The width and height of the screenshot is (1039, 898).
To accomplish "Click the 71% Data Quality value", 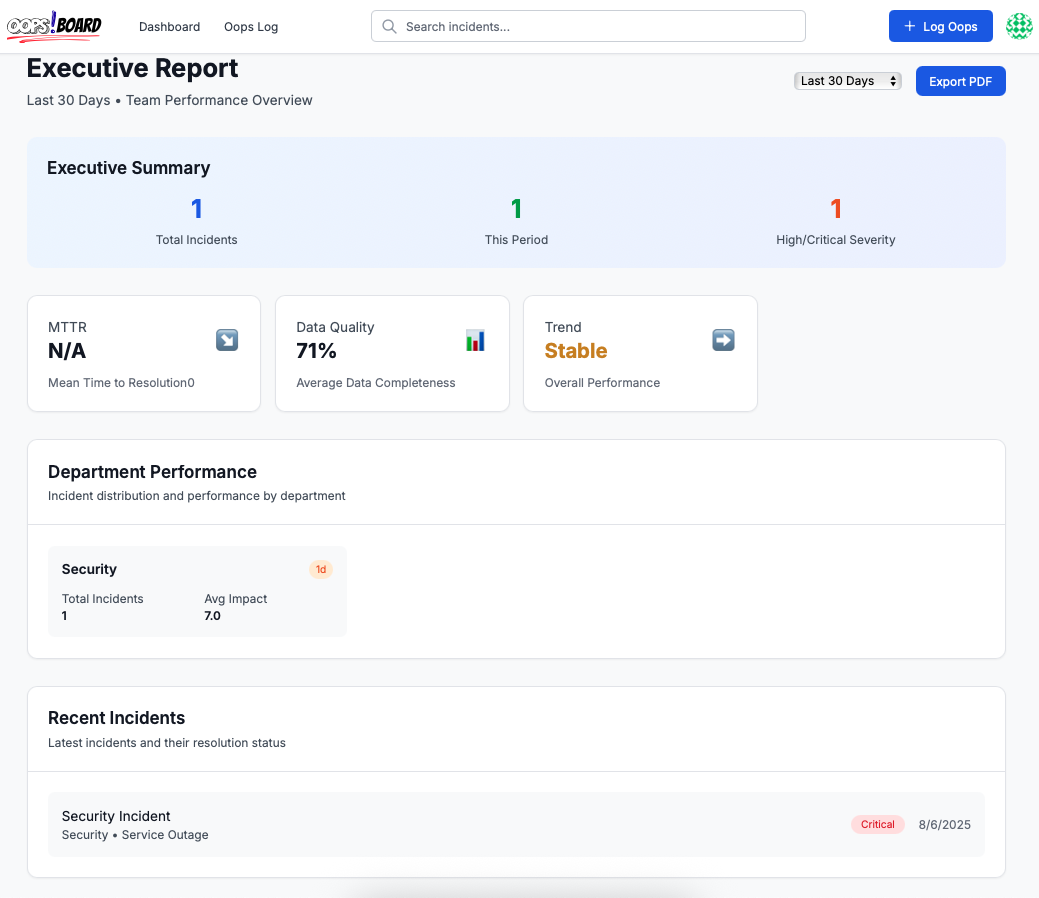I will [x=317, y=351].
